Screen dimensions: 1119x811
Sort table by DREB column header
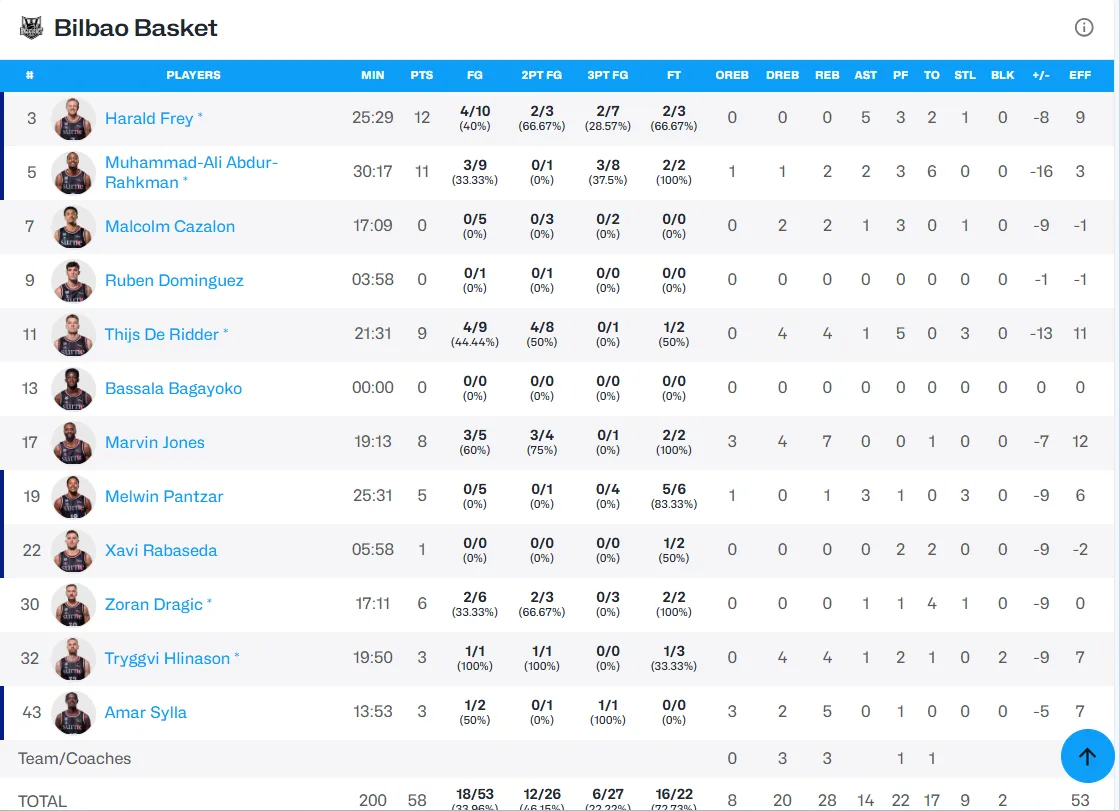(782, 75)
